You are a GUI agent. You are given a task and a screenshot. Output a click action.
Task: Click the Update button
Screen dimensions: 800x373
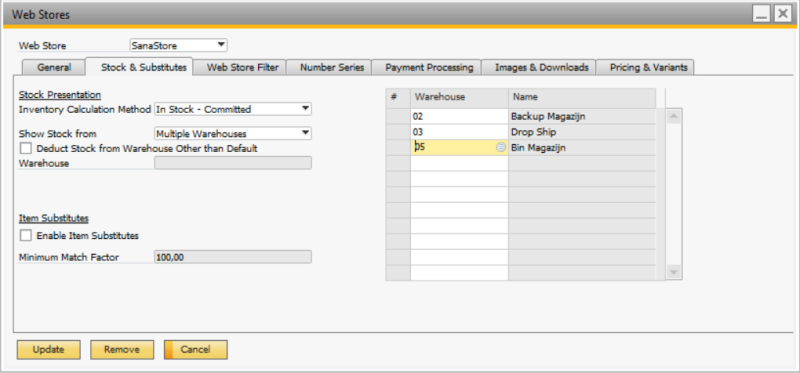click(48, 350)
